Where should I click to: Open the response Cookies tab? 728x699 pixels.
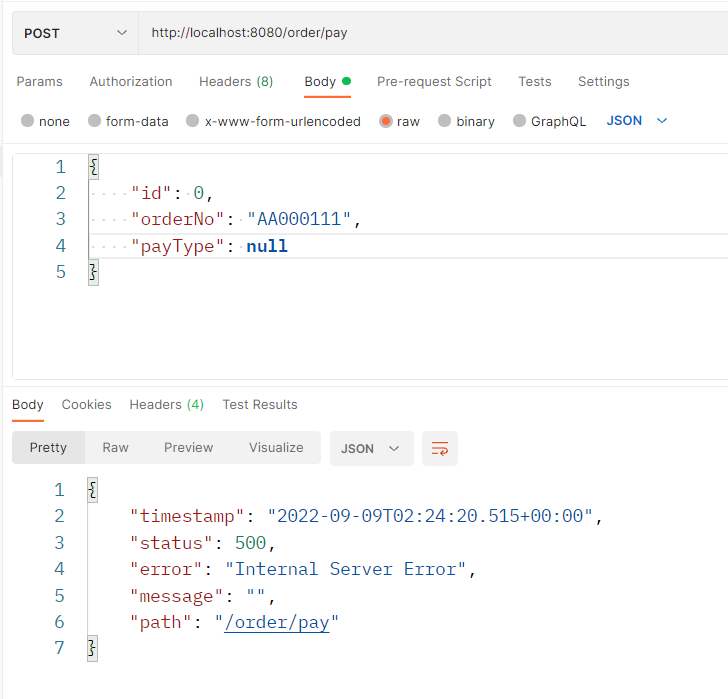86,405
